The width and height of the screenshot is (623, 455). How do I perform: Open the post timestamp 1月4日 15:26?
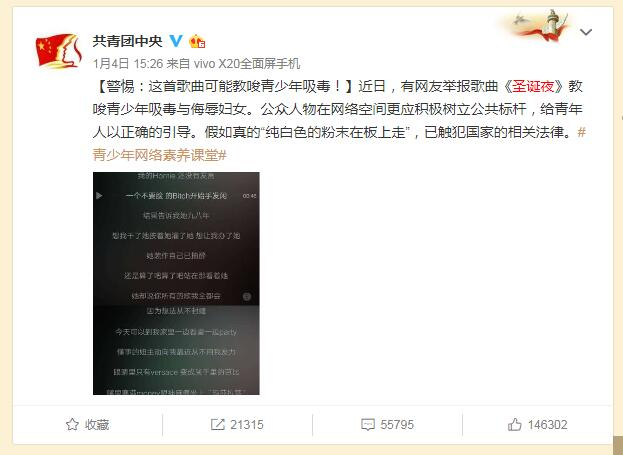tap(128, 64)
